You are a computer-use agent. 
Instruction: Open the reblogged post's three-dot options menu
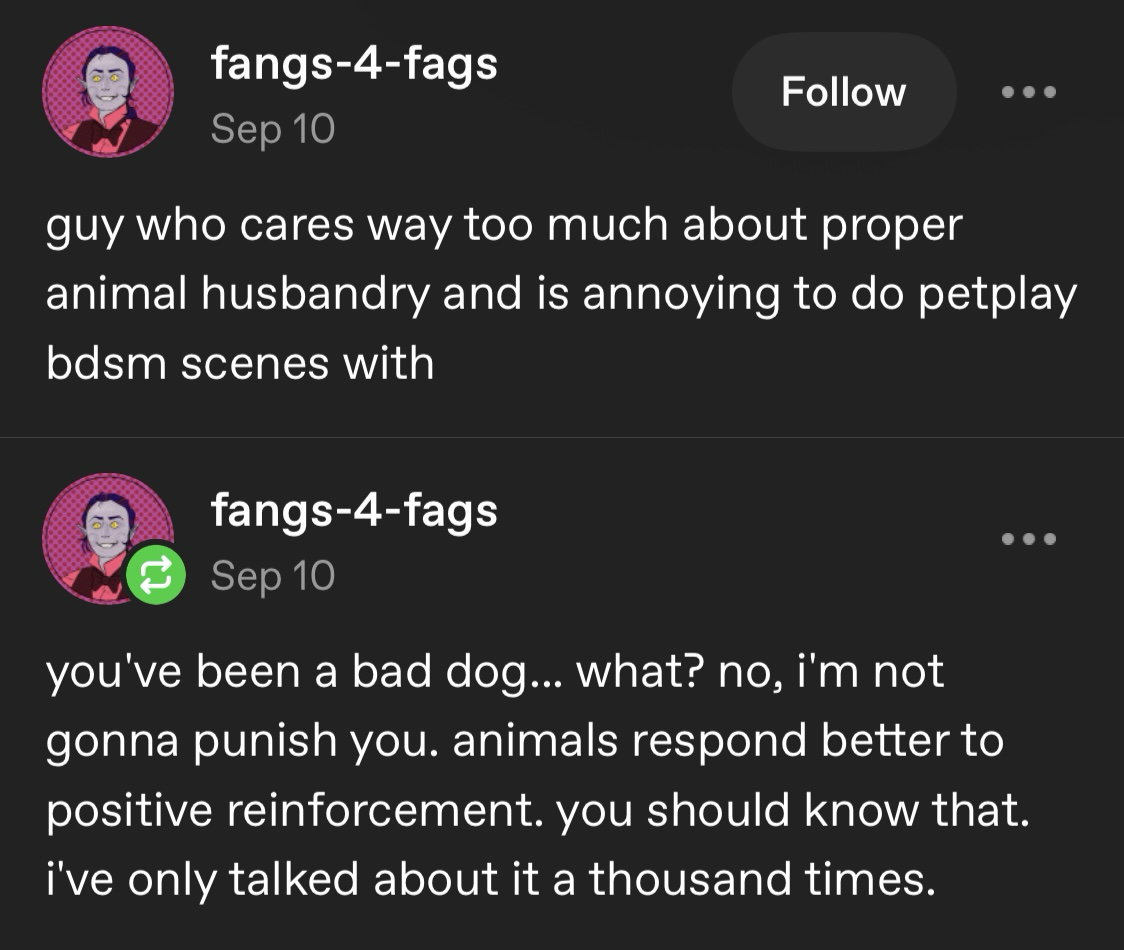click(1028, 539)
